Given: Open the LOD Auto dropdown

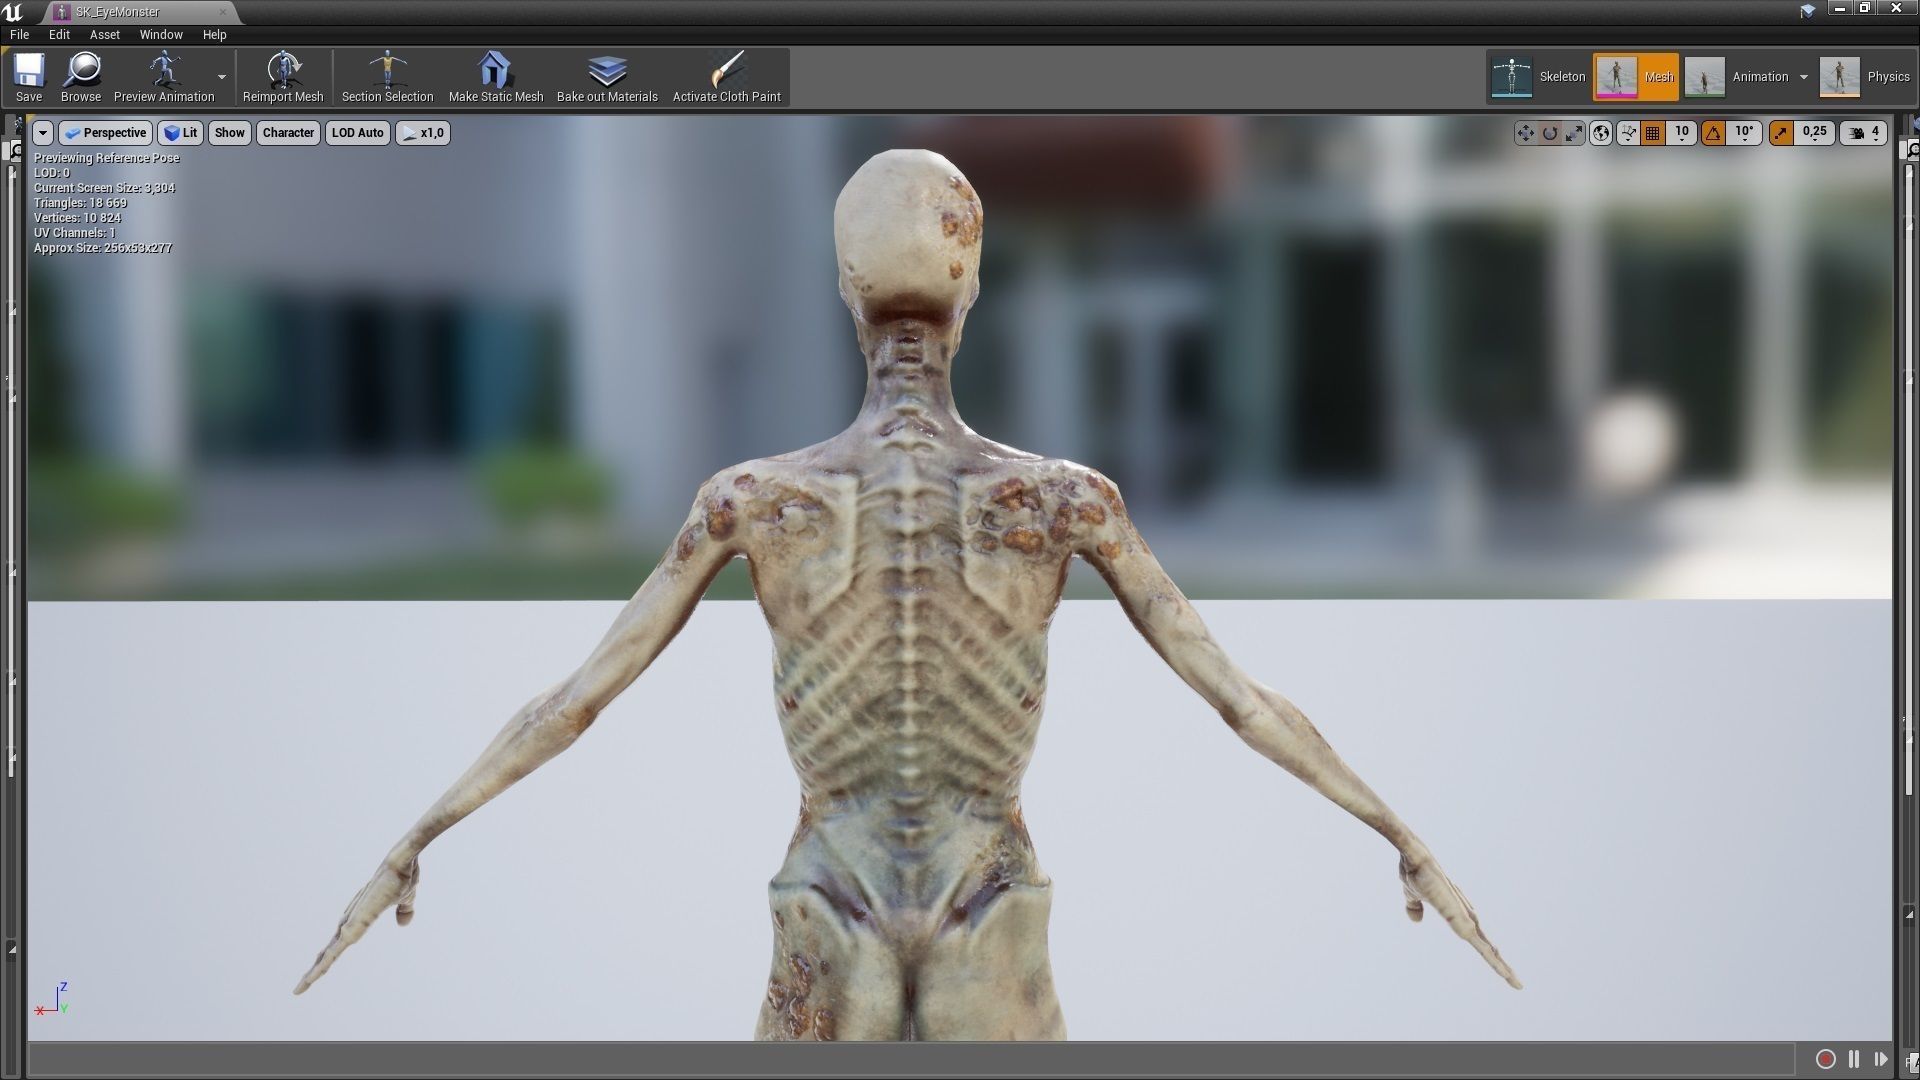Looking at the screenshot, I should point(357,133).
